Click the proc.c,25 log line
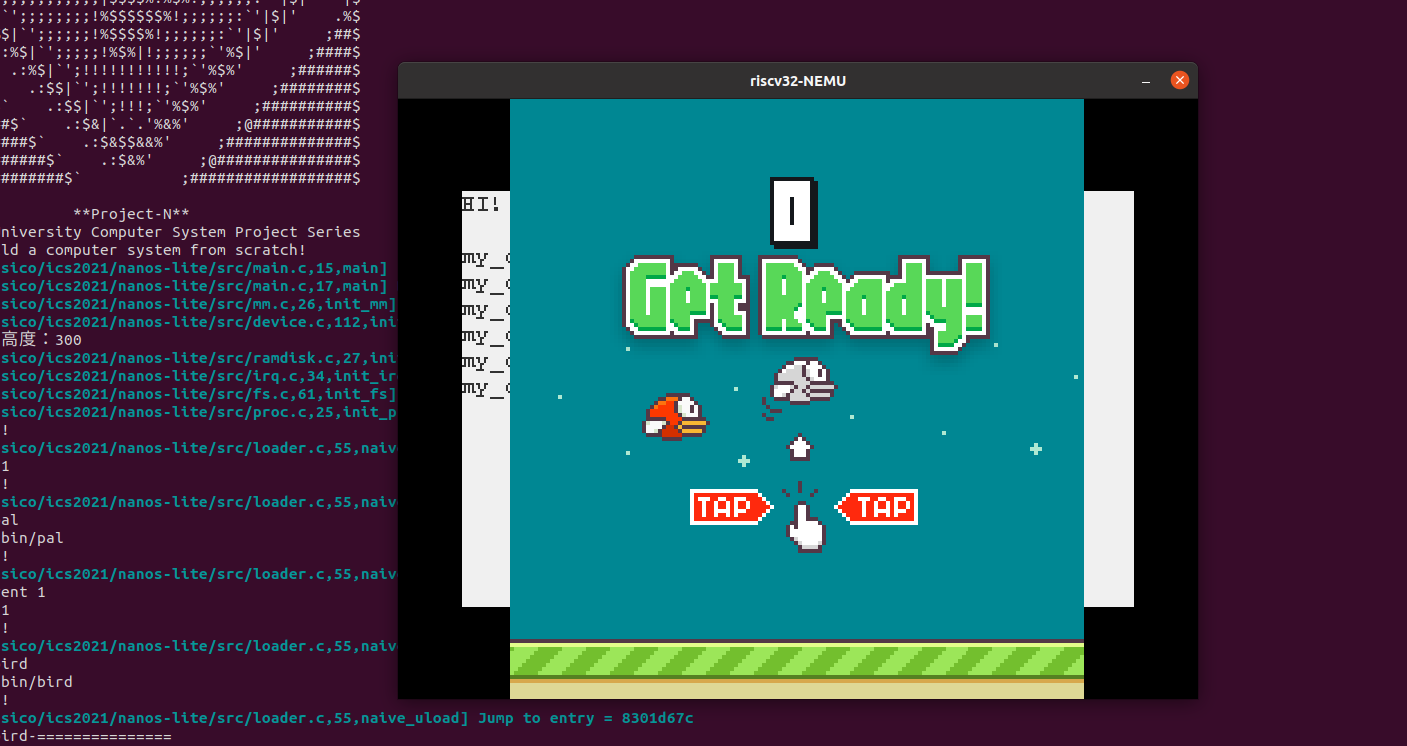The width and height of the screenshot is (1407, 746). 198,412
